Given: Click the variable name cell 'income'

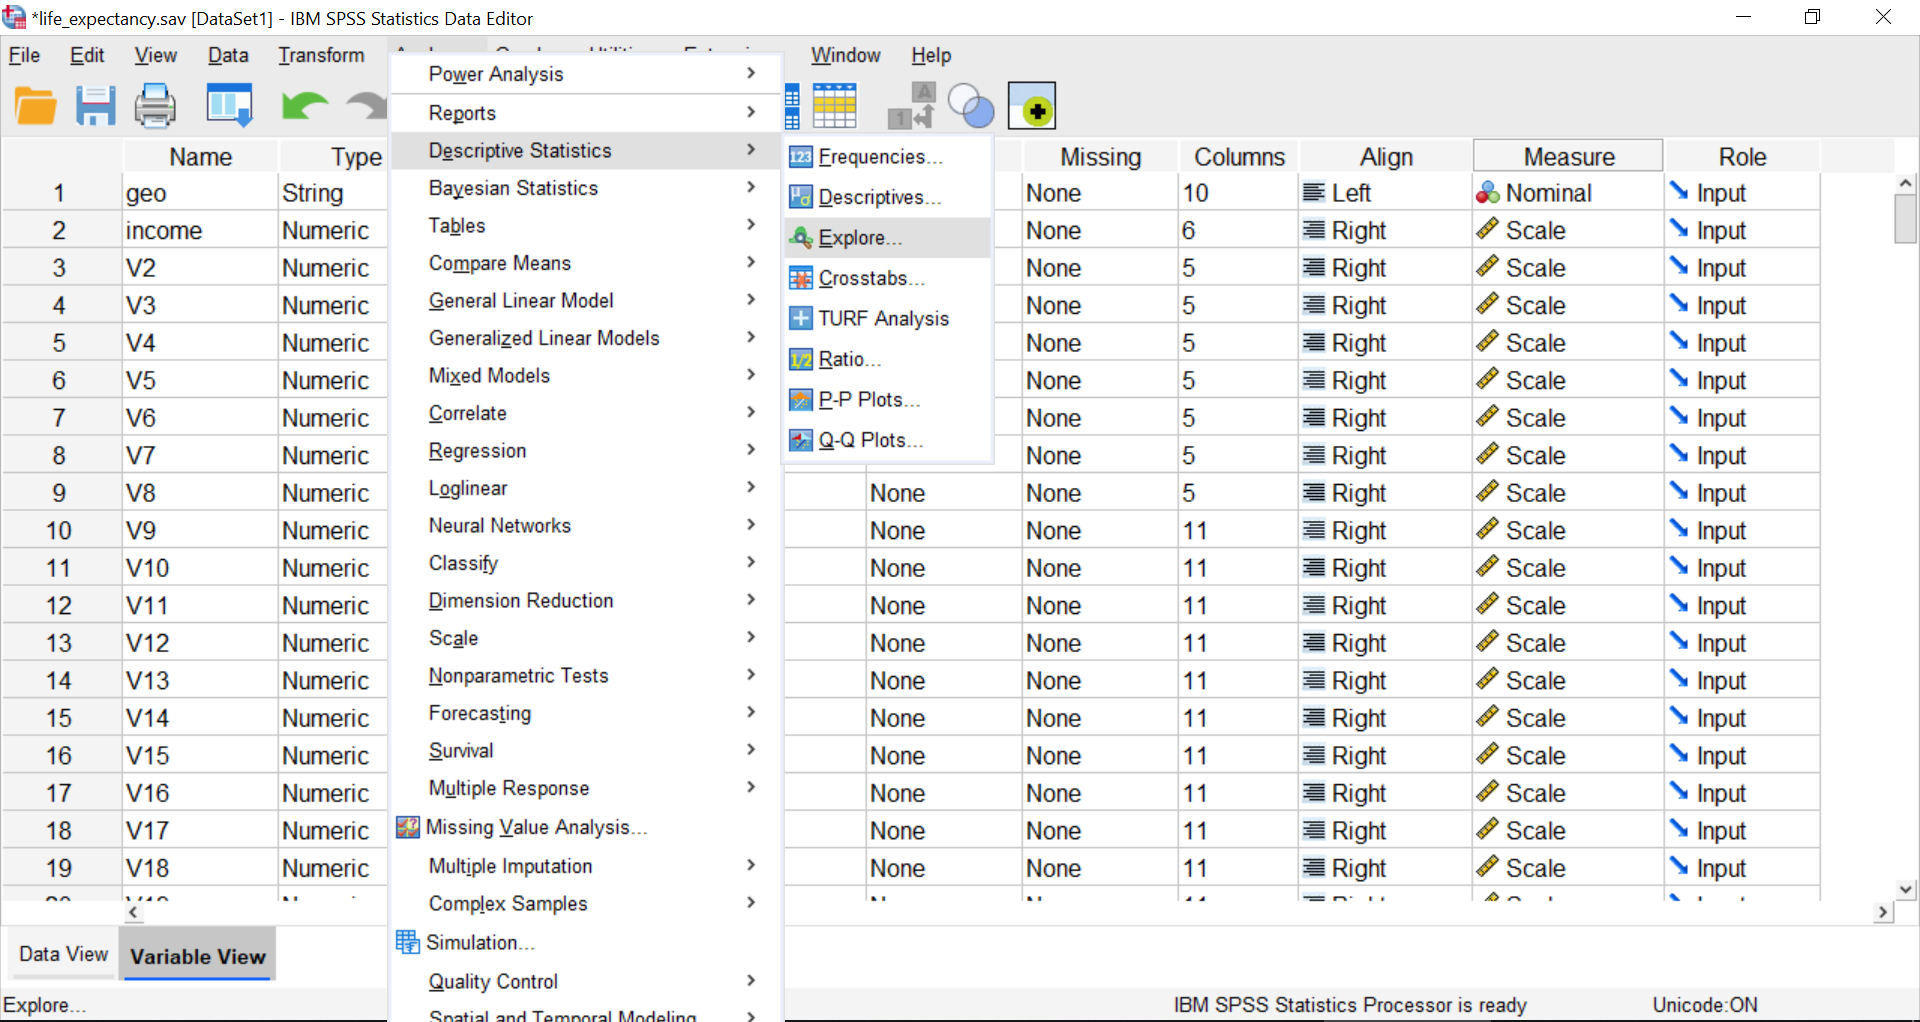Looking at the screenshot, I should (200, 231).
